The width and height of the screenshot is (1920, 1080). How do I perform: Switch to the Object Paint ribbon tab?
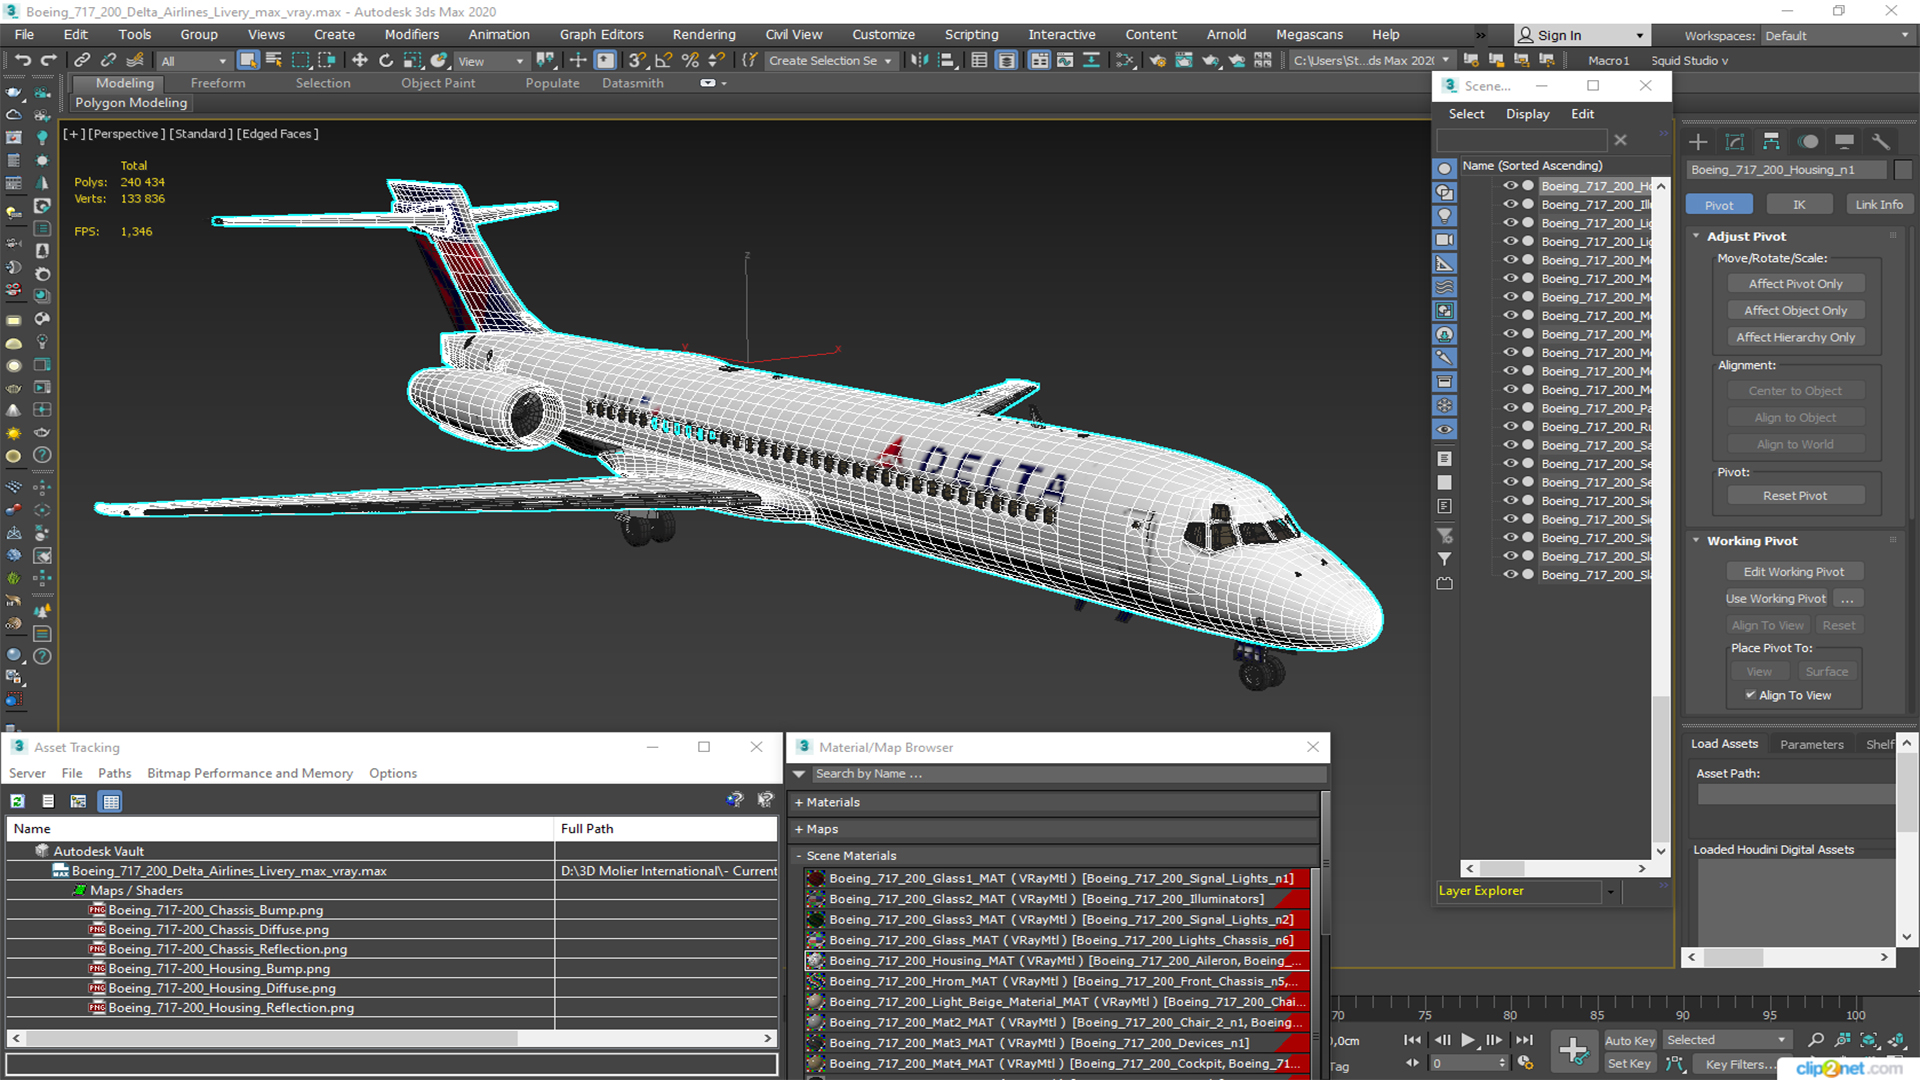coord(438,83)
